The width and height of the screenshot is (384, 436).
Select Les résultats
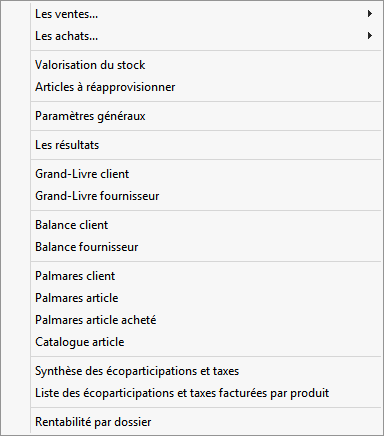pos(206,145)
